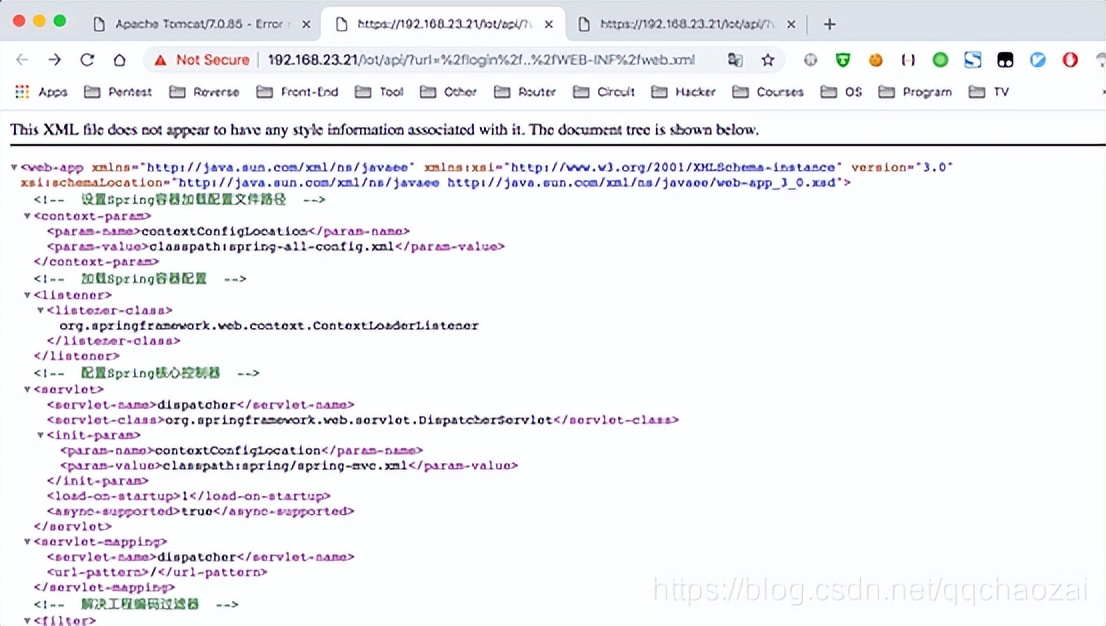Click the url-pattern slash line
1106x626 pixels.
pos(157,572)
